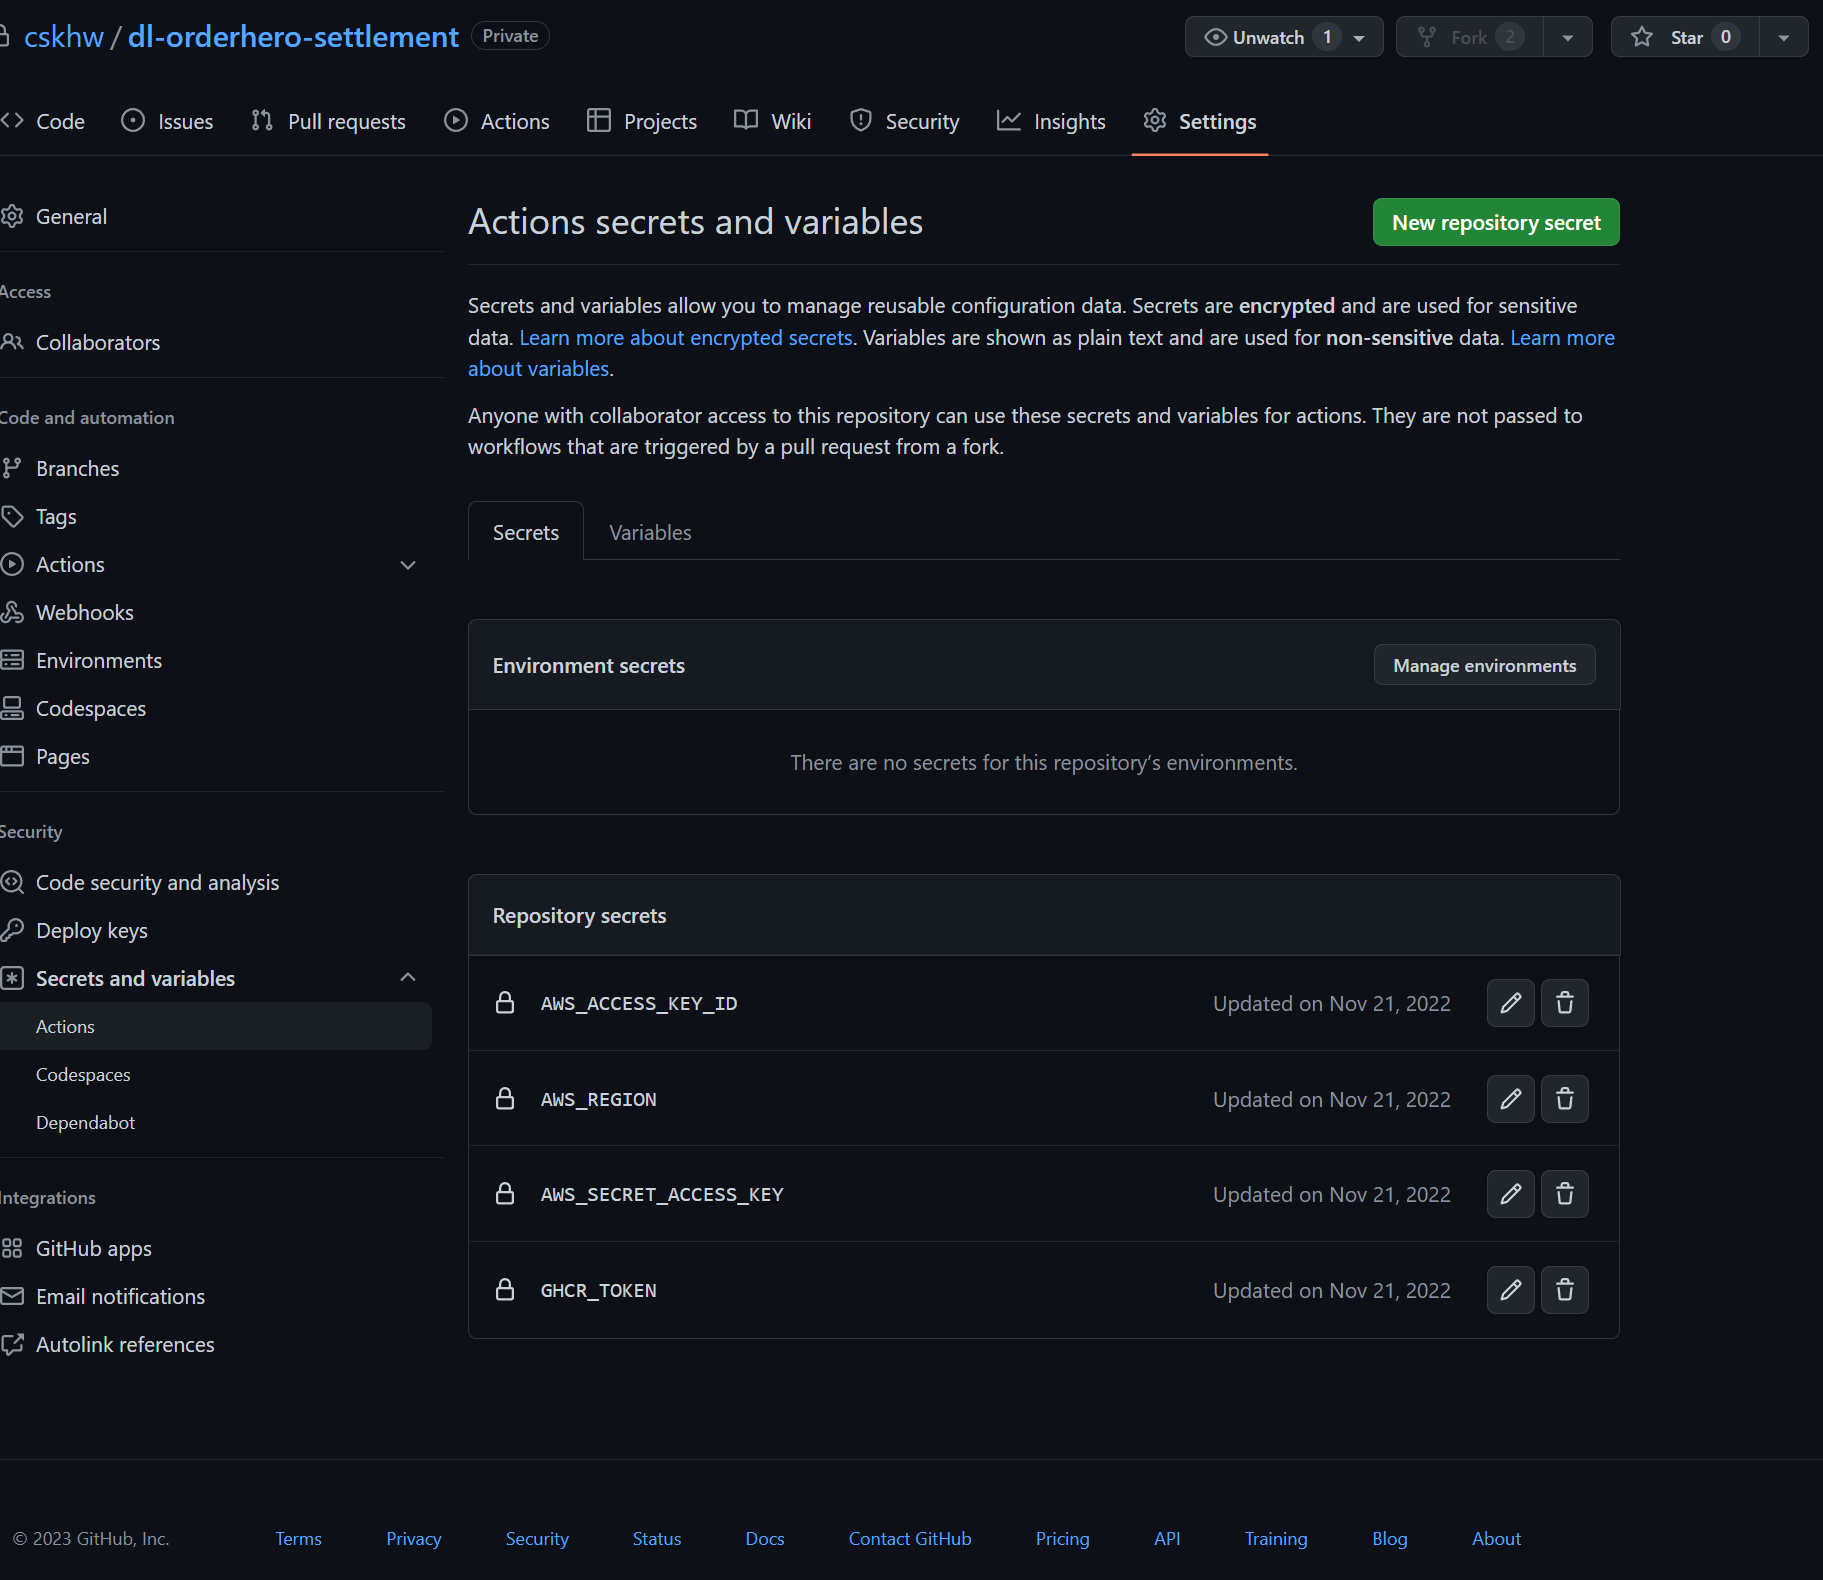Open Autolink references settings
The image size is (1823, 1580).
tap(125, 1344)
